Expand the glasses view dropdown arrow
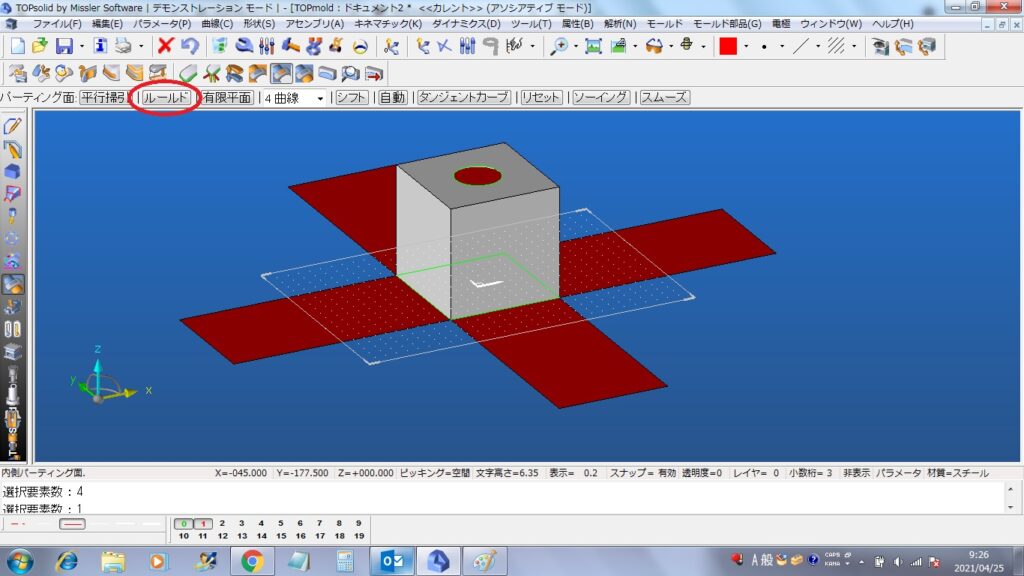 (671, 46)
